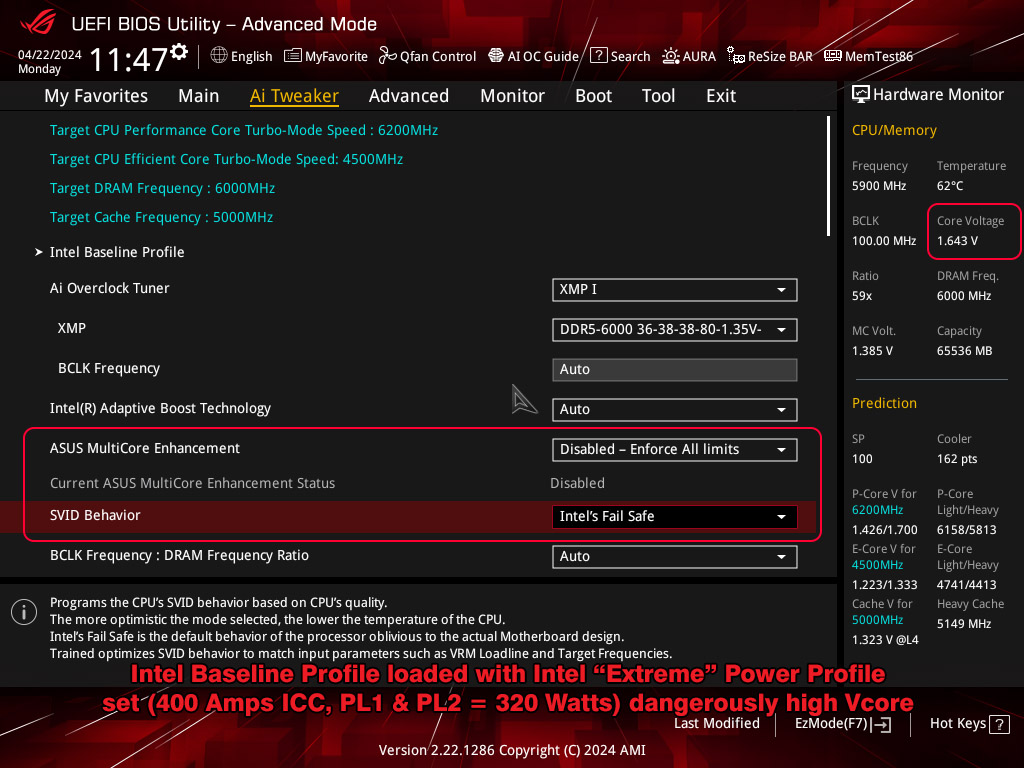Click the 62°C temperature value

(950, 186)
